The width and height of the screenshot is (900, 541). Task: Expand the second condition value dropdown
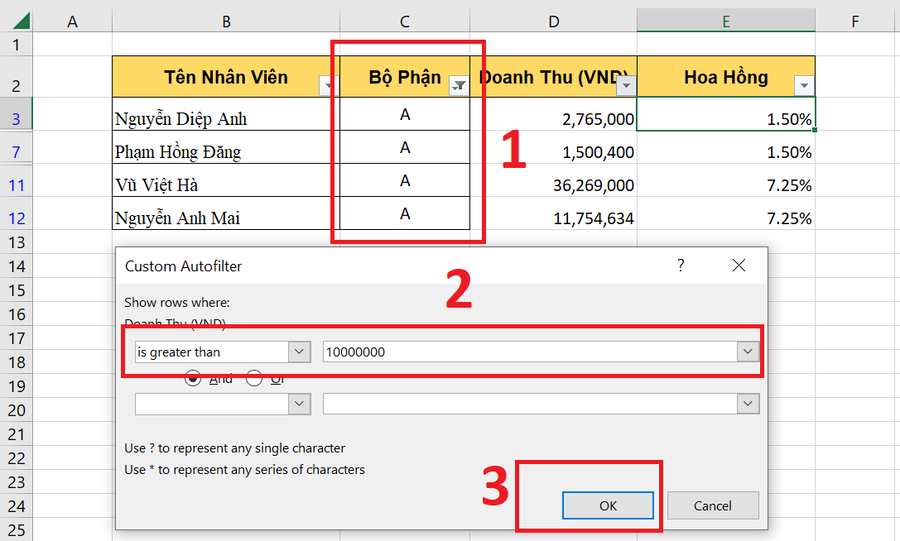pyautogui.click(x=748, y=404)
